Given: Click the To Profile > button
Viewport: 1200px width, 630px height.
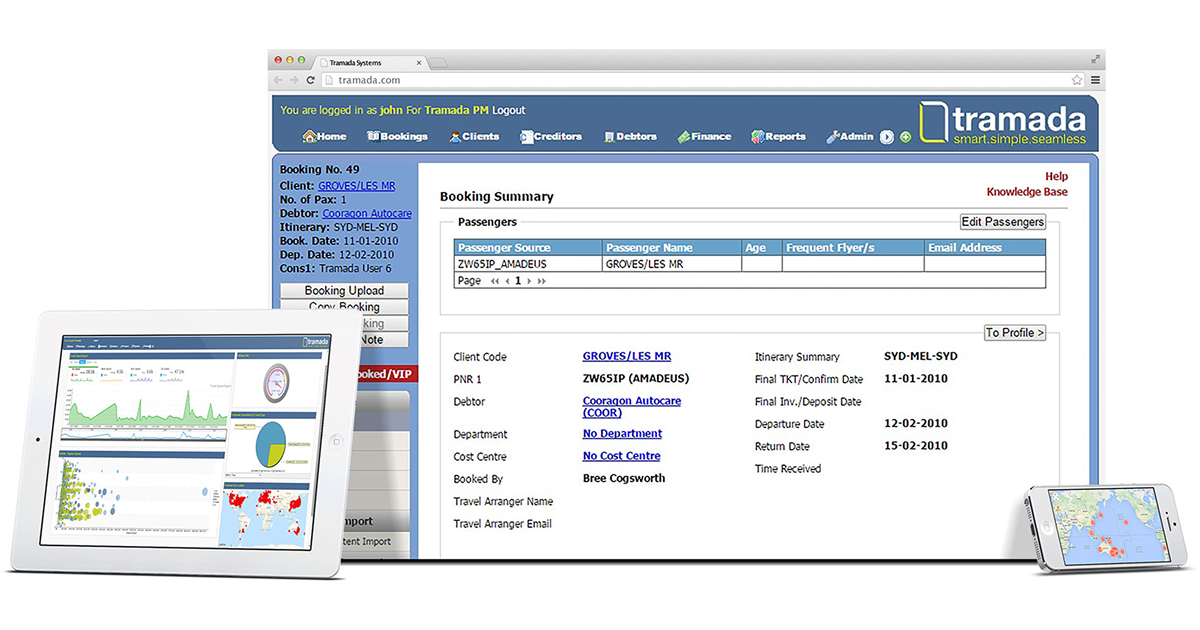Looking at the screenshot, I should tap(1015, 333).
